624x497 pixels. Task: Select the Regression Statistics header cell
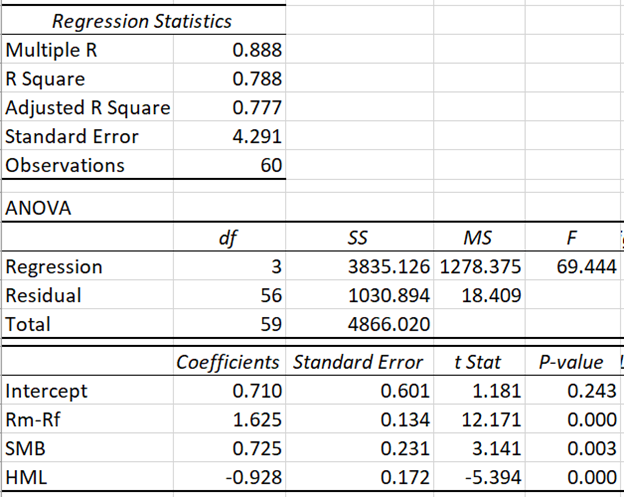[x=142, y=21]
